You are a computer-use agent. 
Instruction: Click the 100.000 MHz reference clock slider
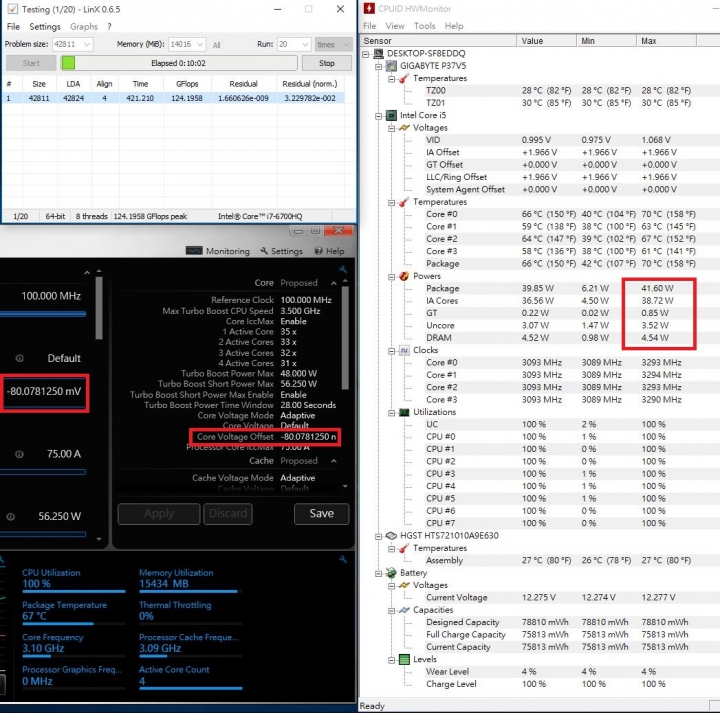tap(43, 314)
